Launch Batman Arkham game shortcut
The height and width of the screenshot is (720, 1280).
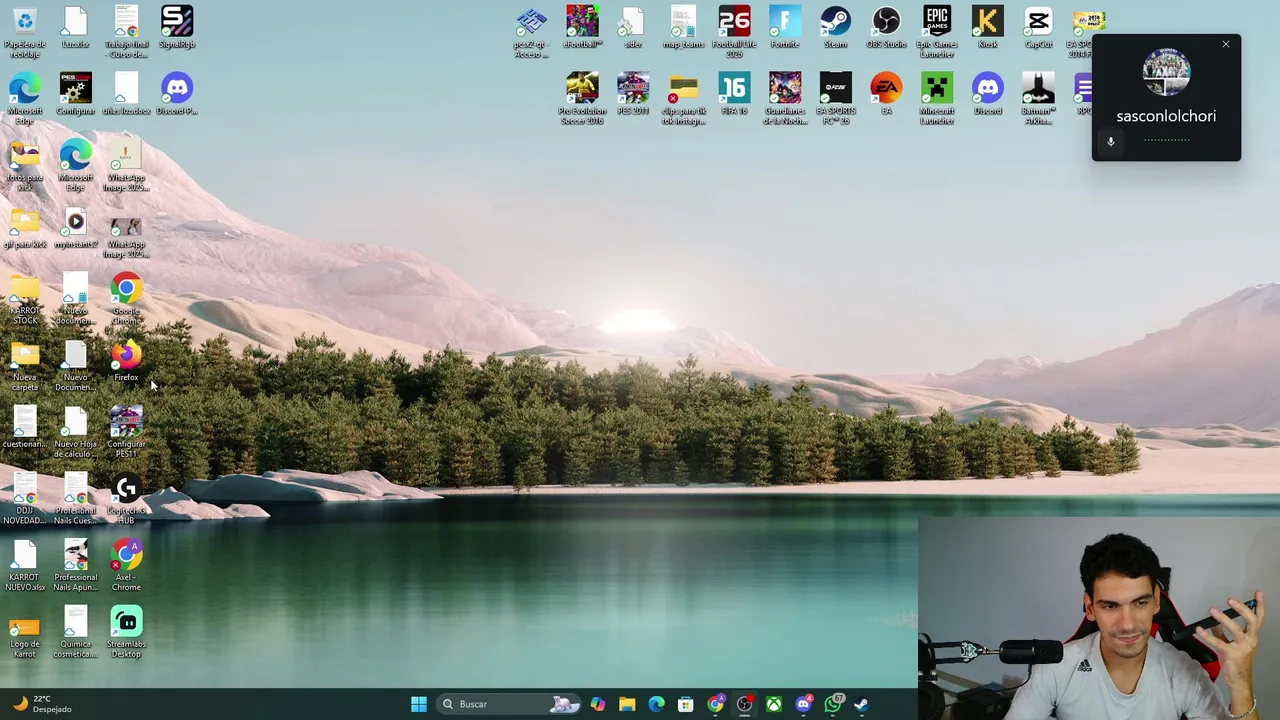1038,98
